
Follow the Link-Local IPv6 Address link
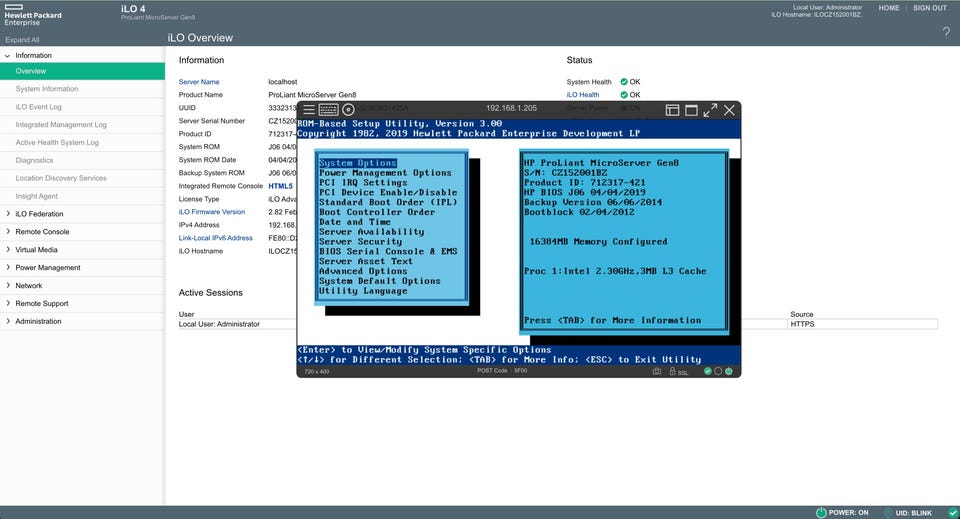216,238
